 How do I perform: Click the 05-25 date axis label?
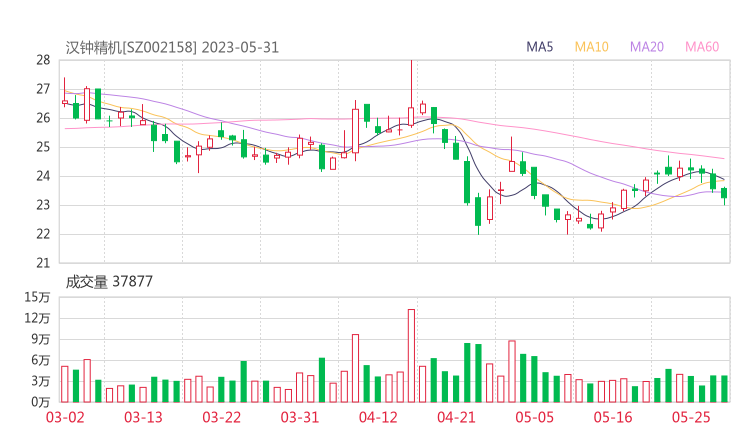click(691, 417)
